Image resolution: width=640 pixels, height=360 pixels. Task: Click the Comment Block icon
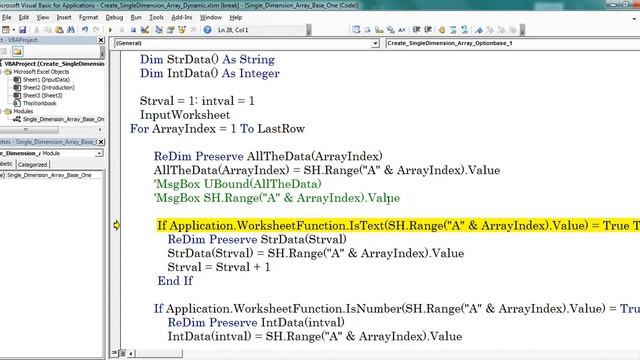453,30
